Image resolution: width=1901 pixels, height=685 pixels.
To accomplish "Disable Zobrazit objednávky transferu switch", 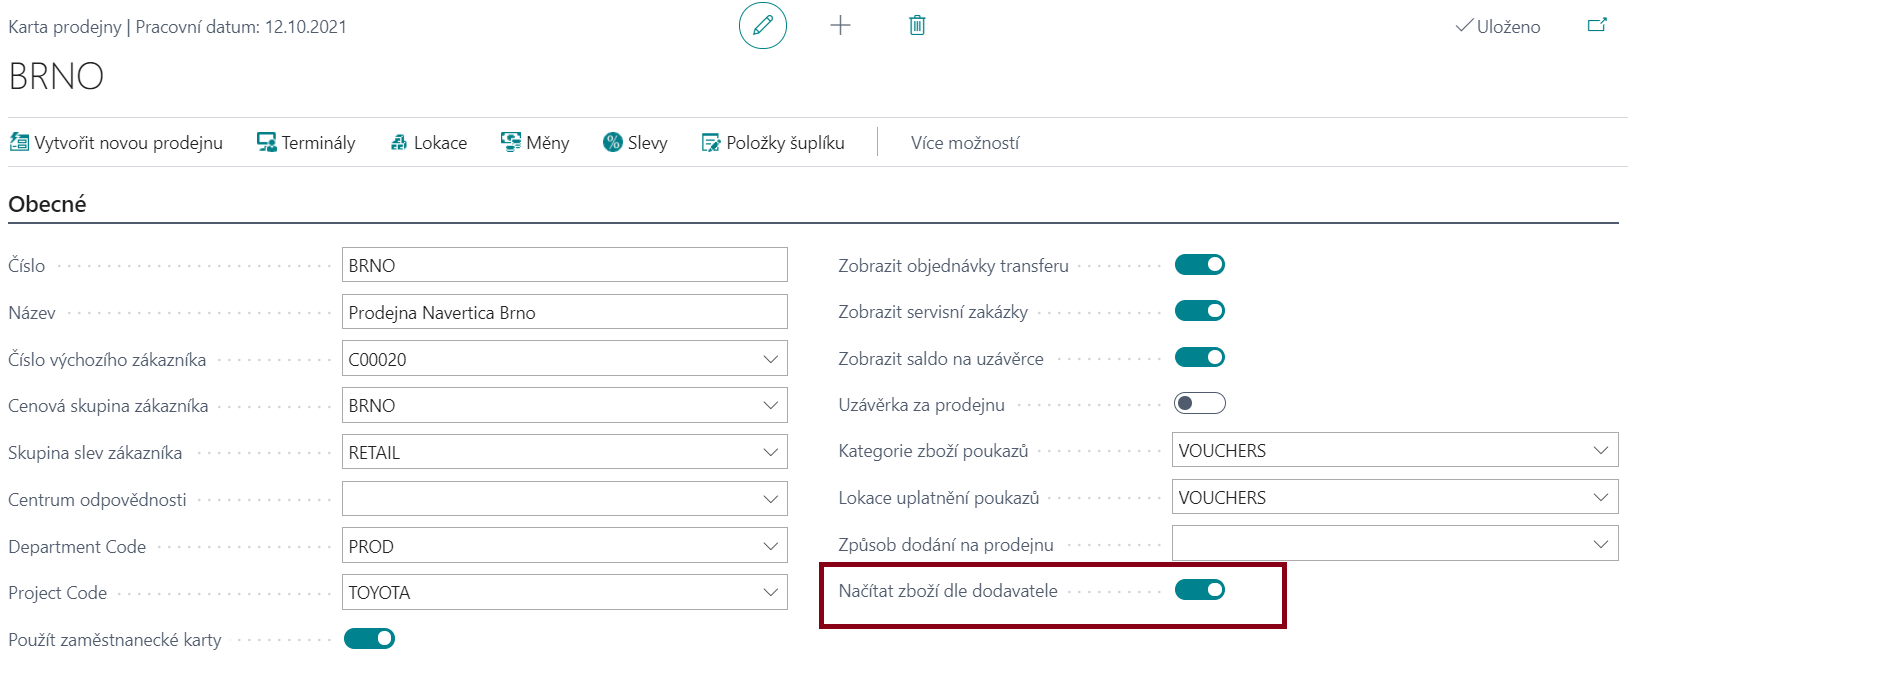I will click(1200, 265).
